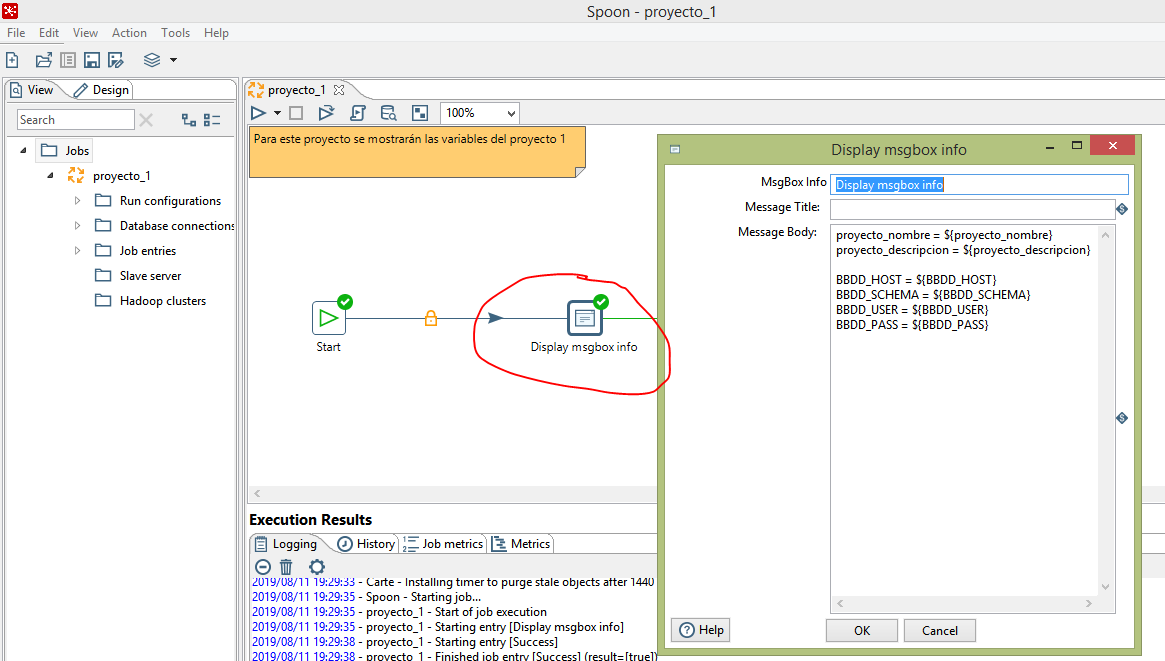
Task: Open file using the folder icon
Action: tap(44, 60)
